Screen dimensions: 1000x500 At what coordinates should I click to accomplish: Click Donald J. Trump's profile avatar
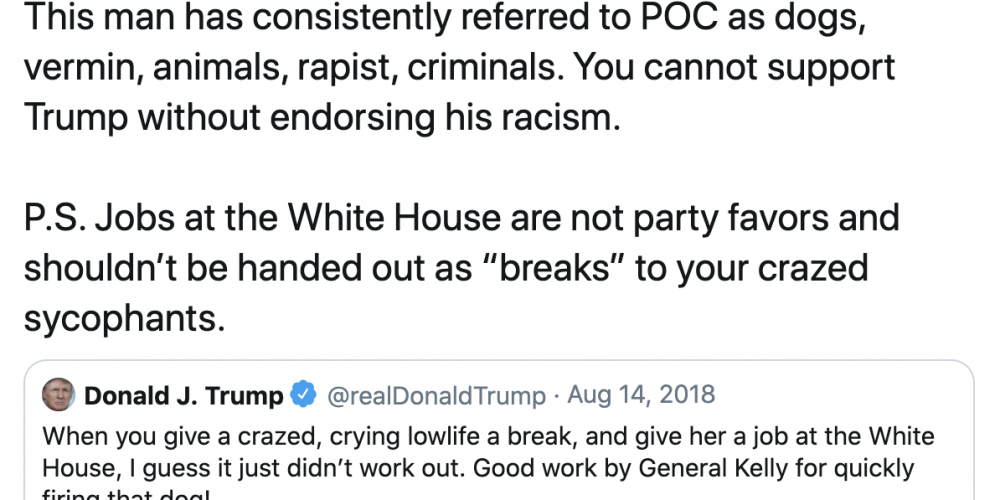[x=58, y=396]
